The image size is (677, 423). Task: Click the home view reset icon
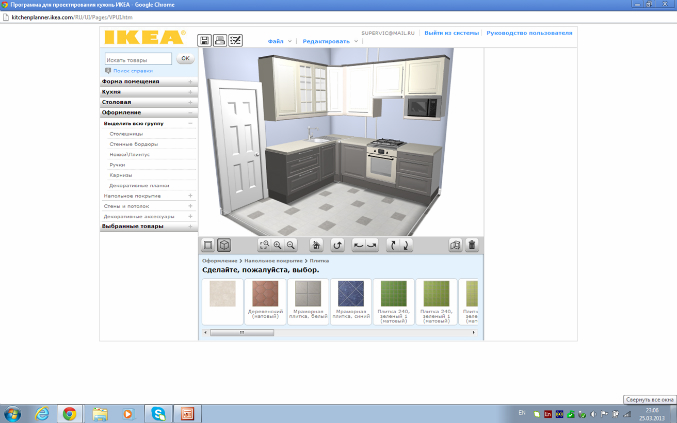315,245
